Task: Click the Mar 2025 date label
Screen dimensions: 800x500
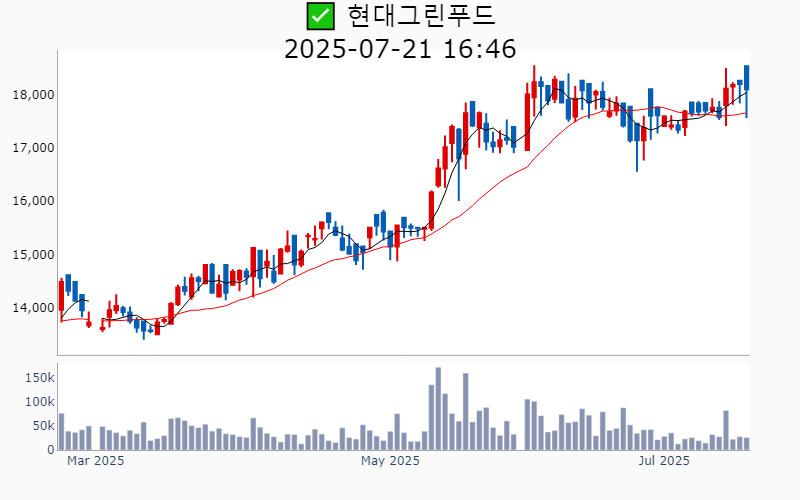Action: point(95,461)
